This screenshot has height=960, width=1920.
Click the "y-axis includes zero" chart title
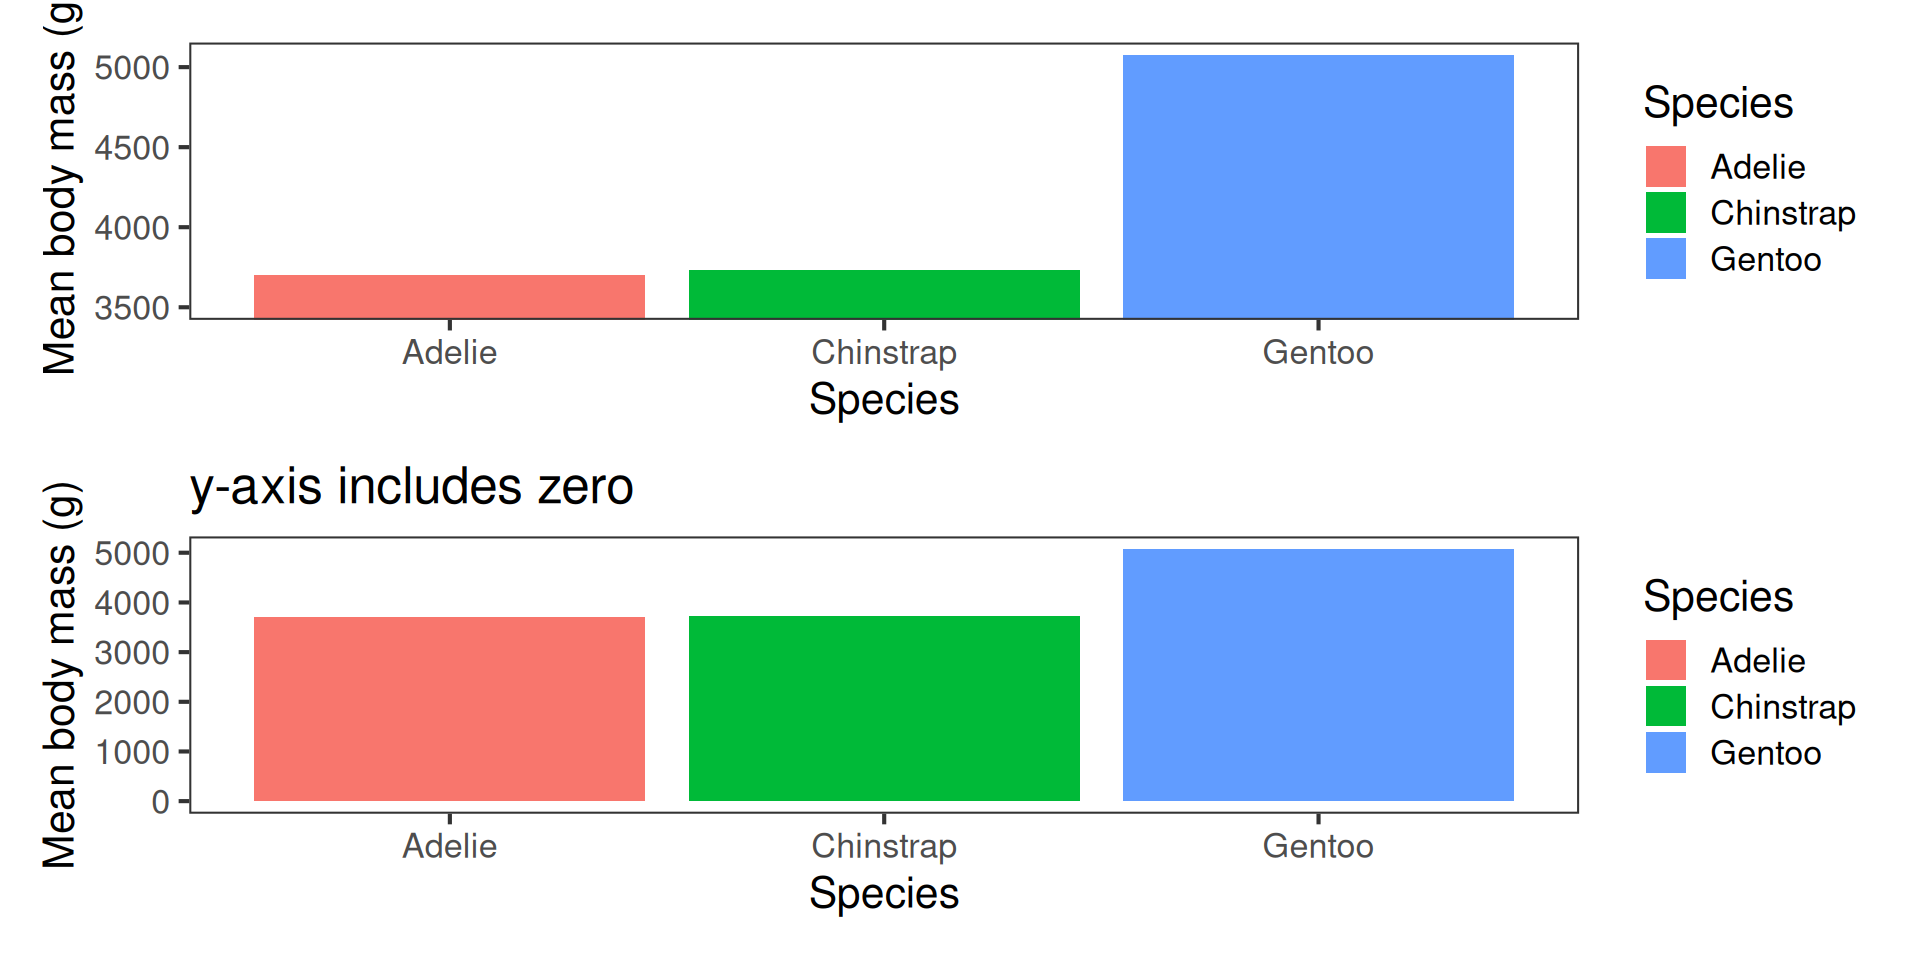point(411,487)
